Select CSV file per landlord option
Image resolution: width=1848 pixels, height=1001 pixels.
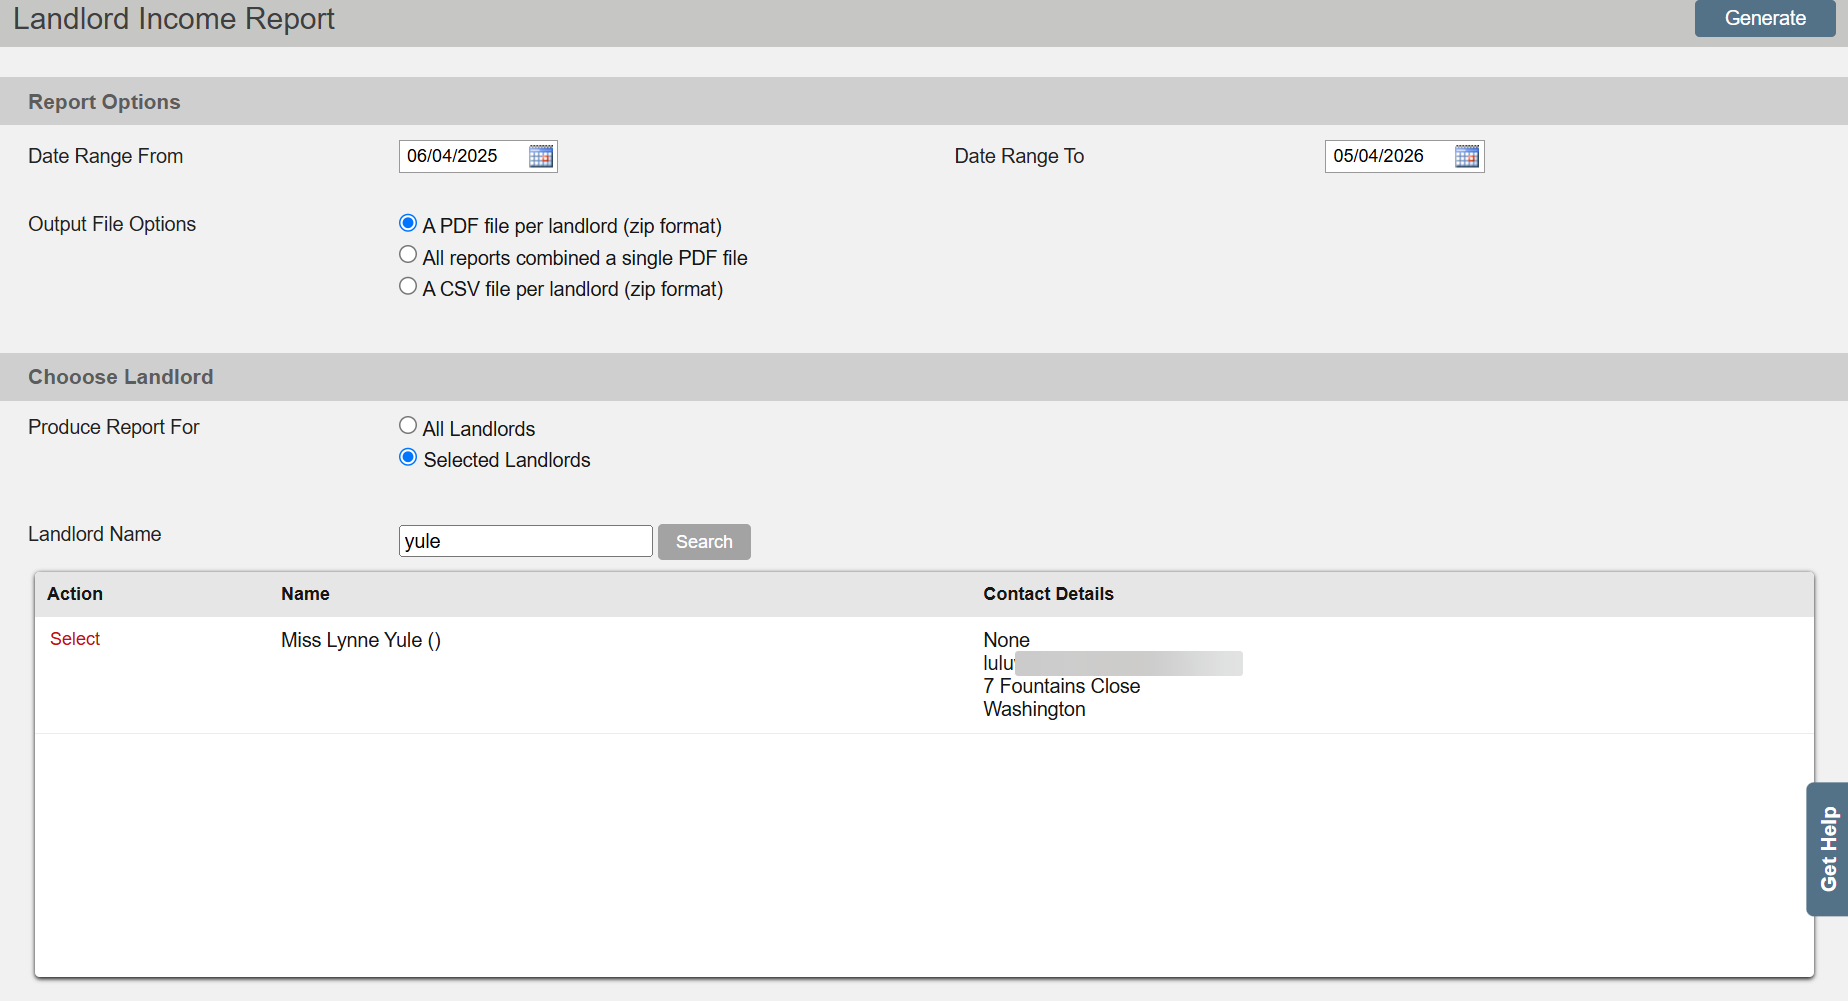tap(408, 287)
